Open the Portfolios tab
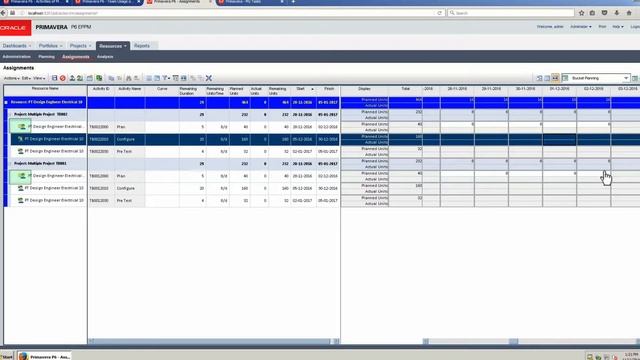The width and height of the screenshot is (640, 360). point(50,46)
